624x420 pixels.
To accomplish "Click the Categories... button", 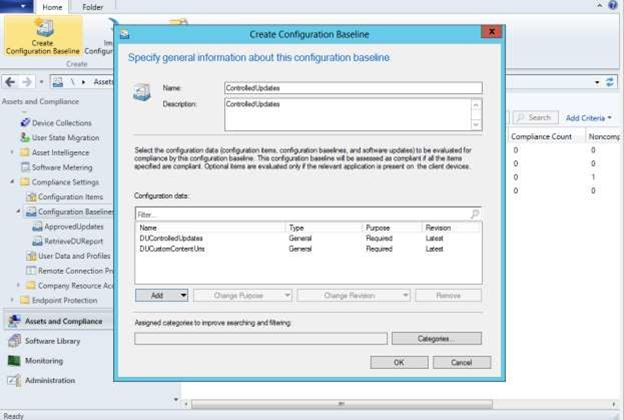I will tap(436, 339).
